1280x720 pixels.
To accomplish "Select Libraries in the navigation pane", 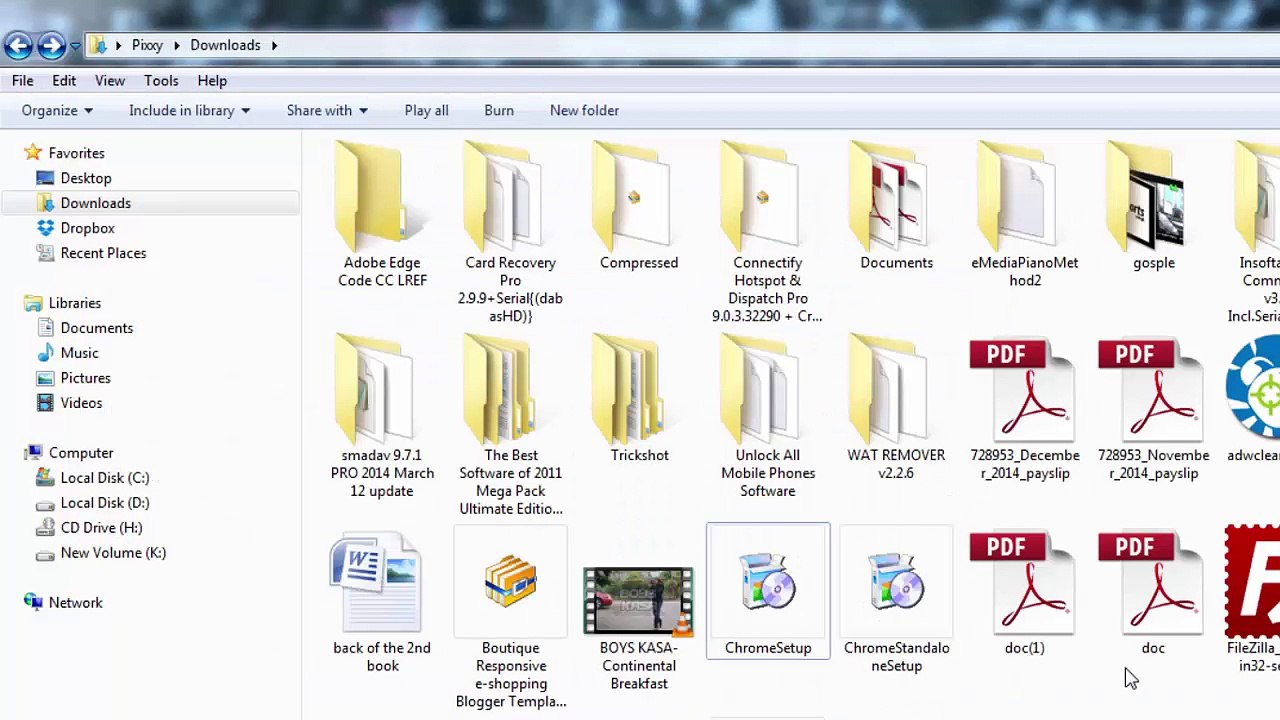I will point(62,303).
